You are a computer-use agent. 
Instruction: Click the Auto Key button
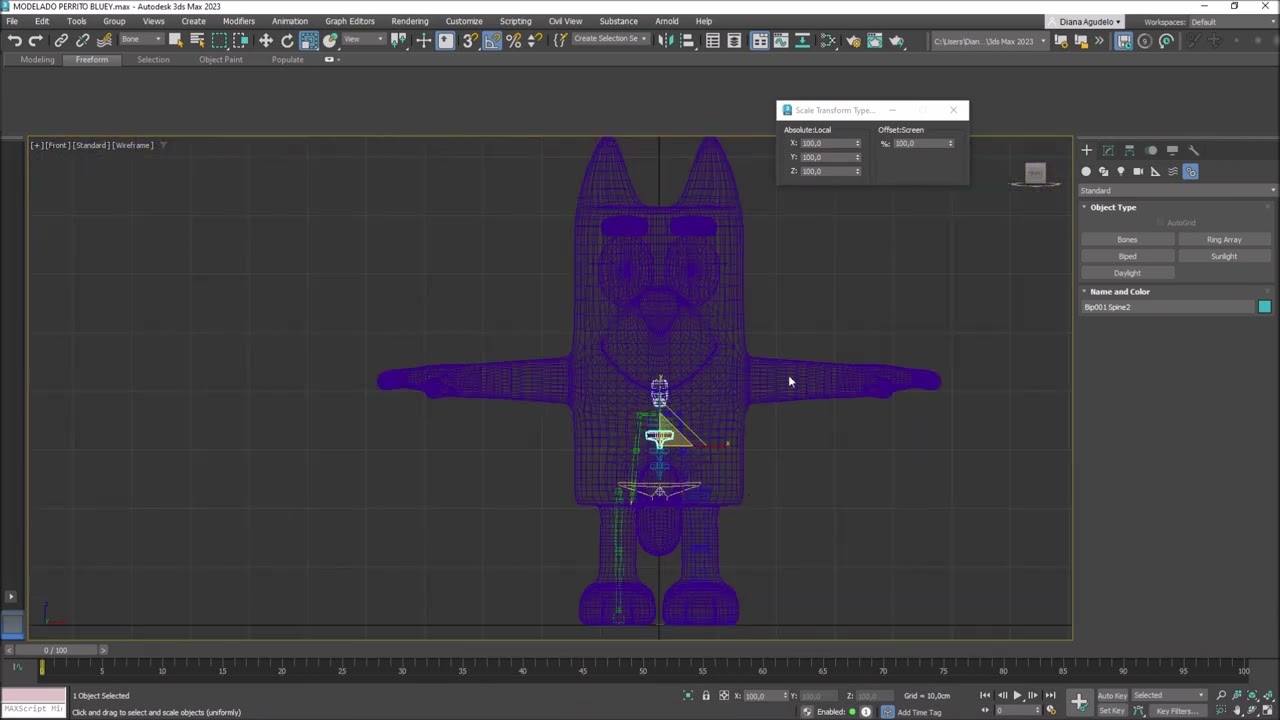[x=1113, y=695]
